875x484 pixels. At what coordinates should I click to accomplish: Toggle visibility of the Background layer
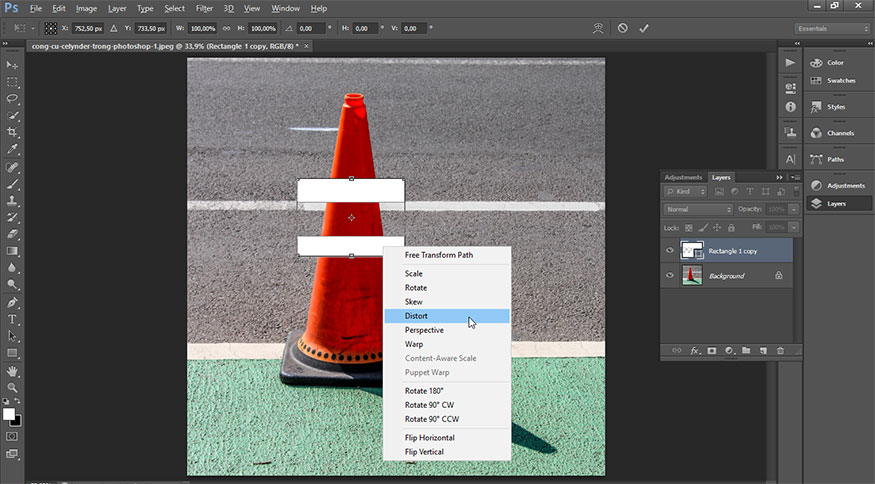670,275
